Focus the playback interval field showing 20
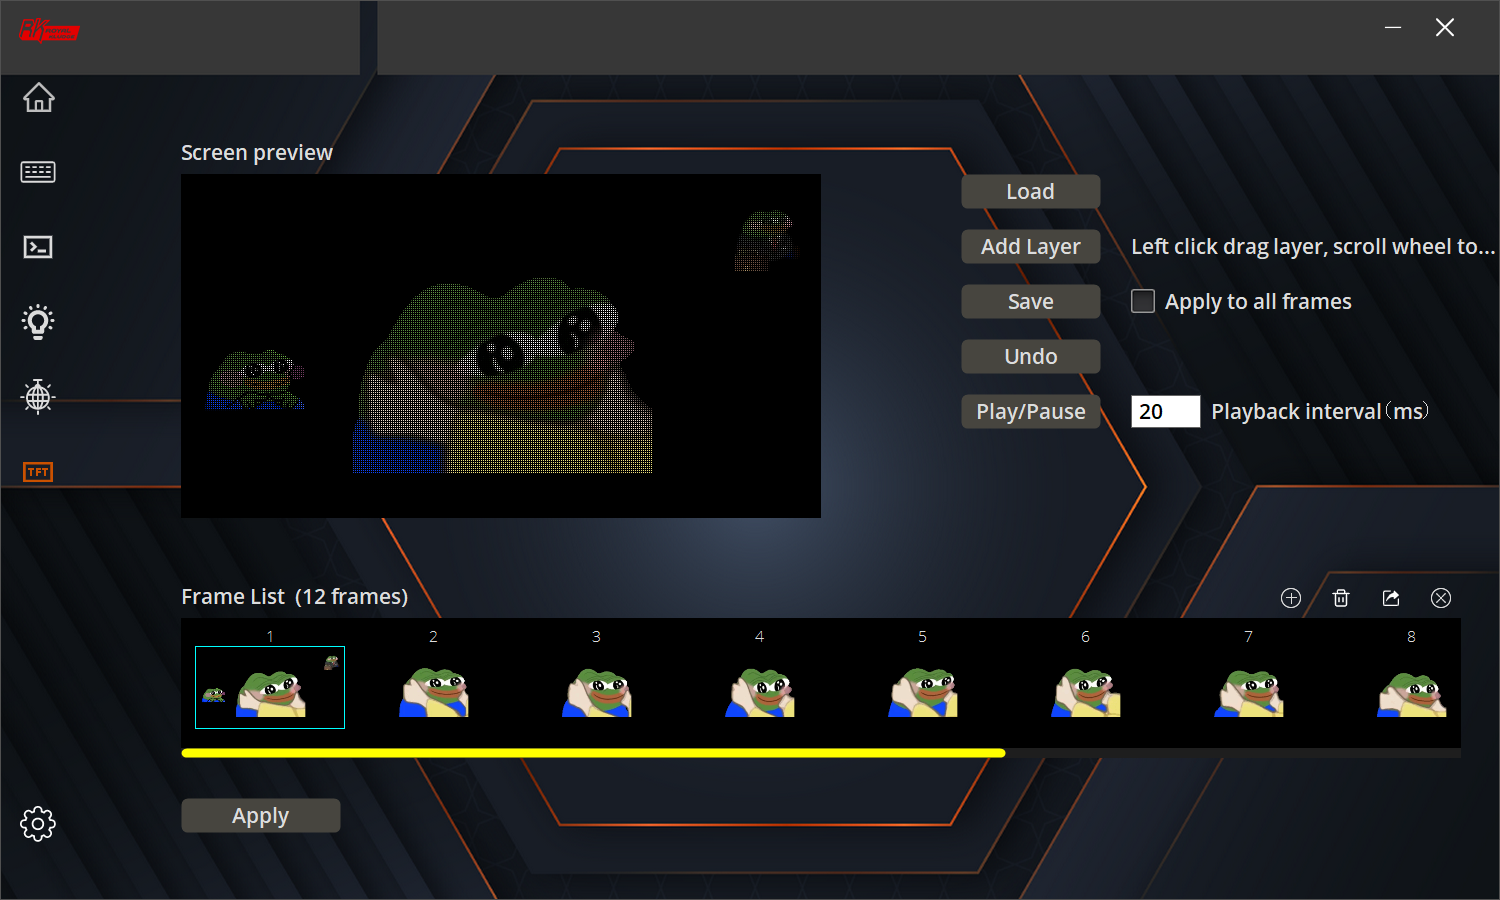The height and width of the screenshot is (900, 1500). click(1166, 412)
